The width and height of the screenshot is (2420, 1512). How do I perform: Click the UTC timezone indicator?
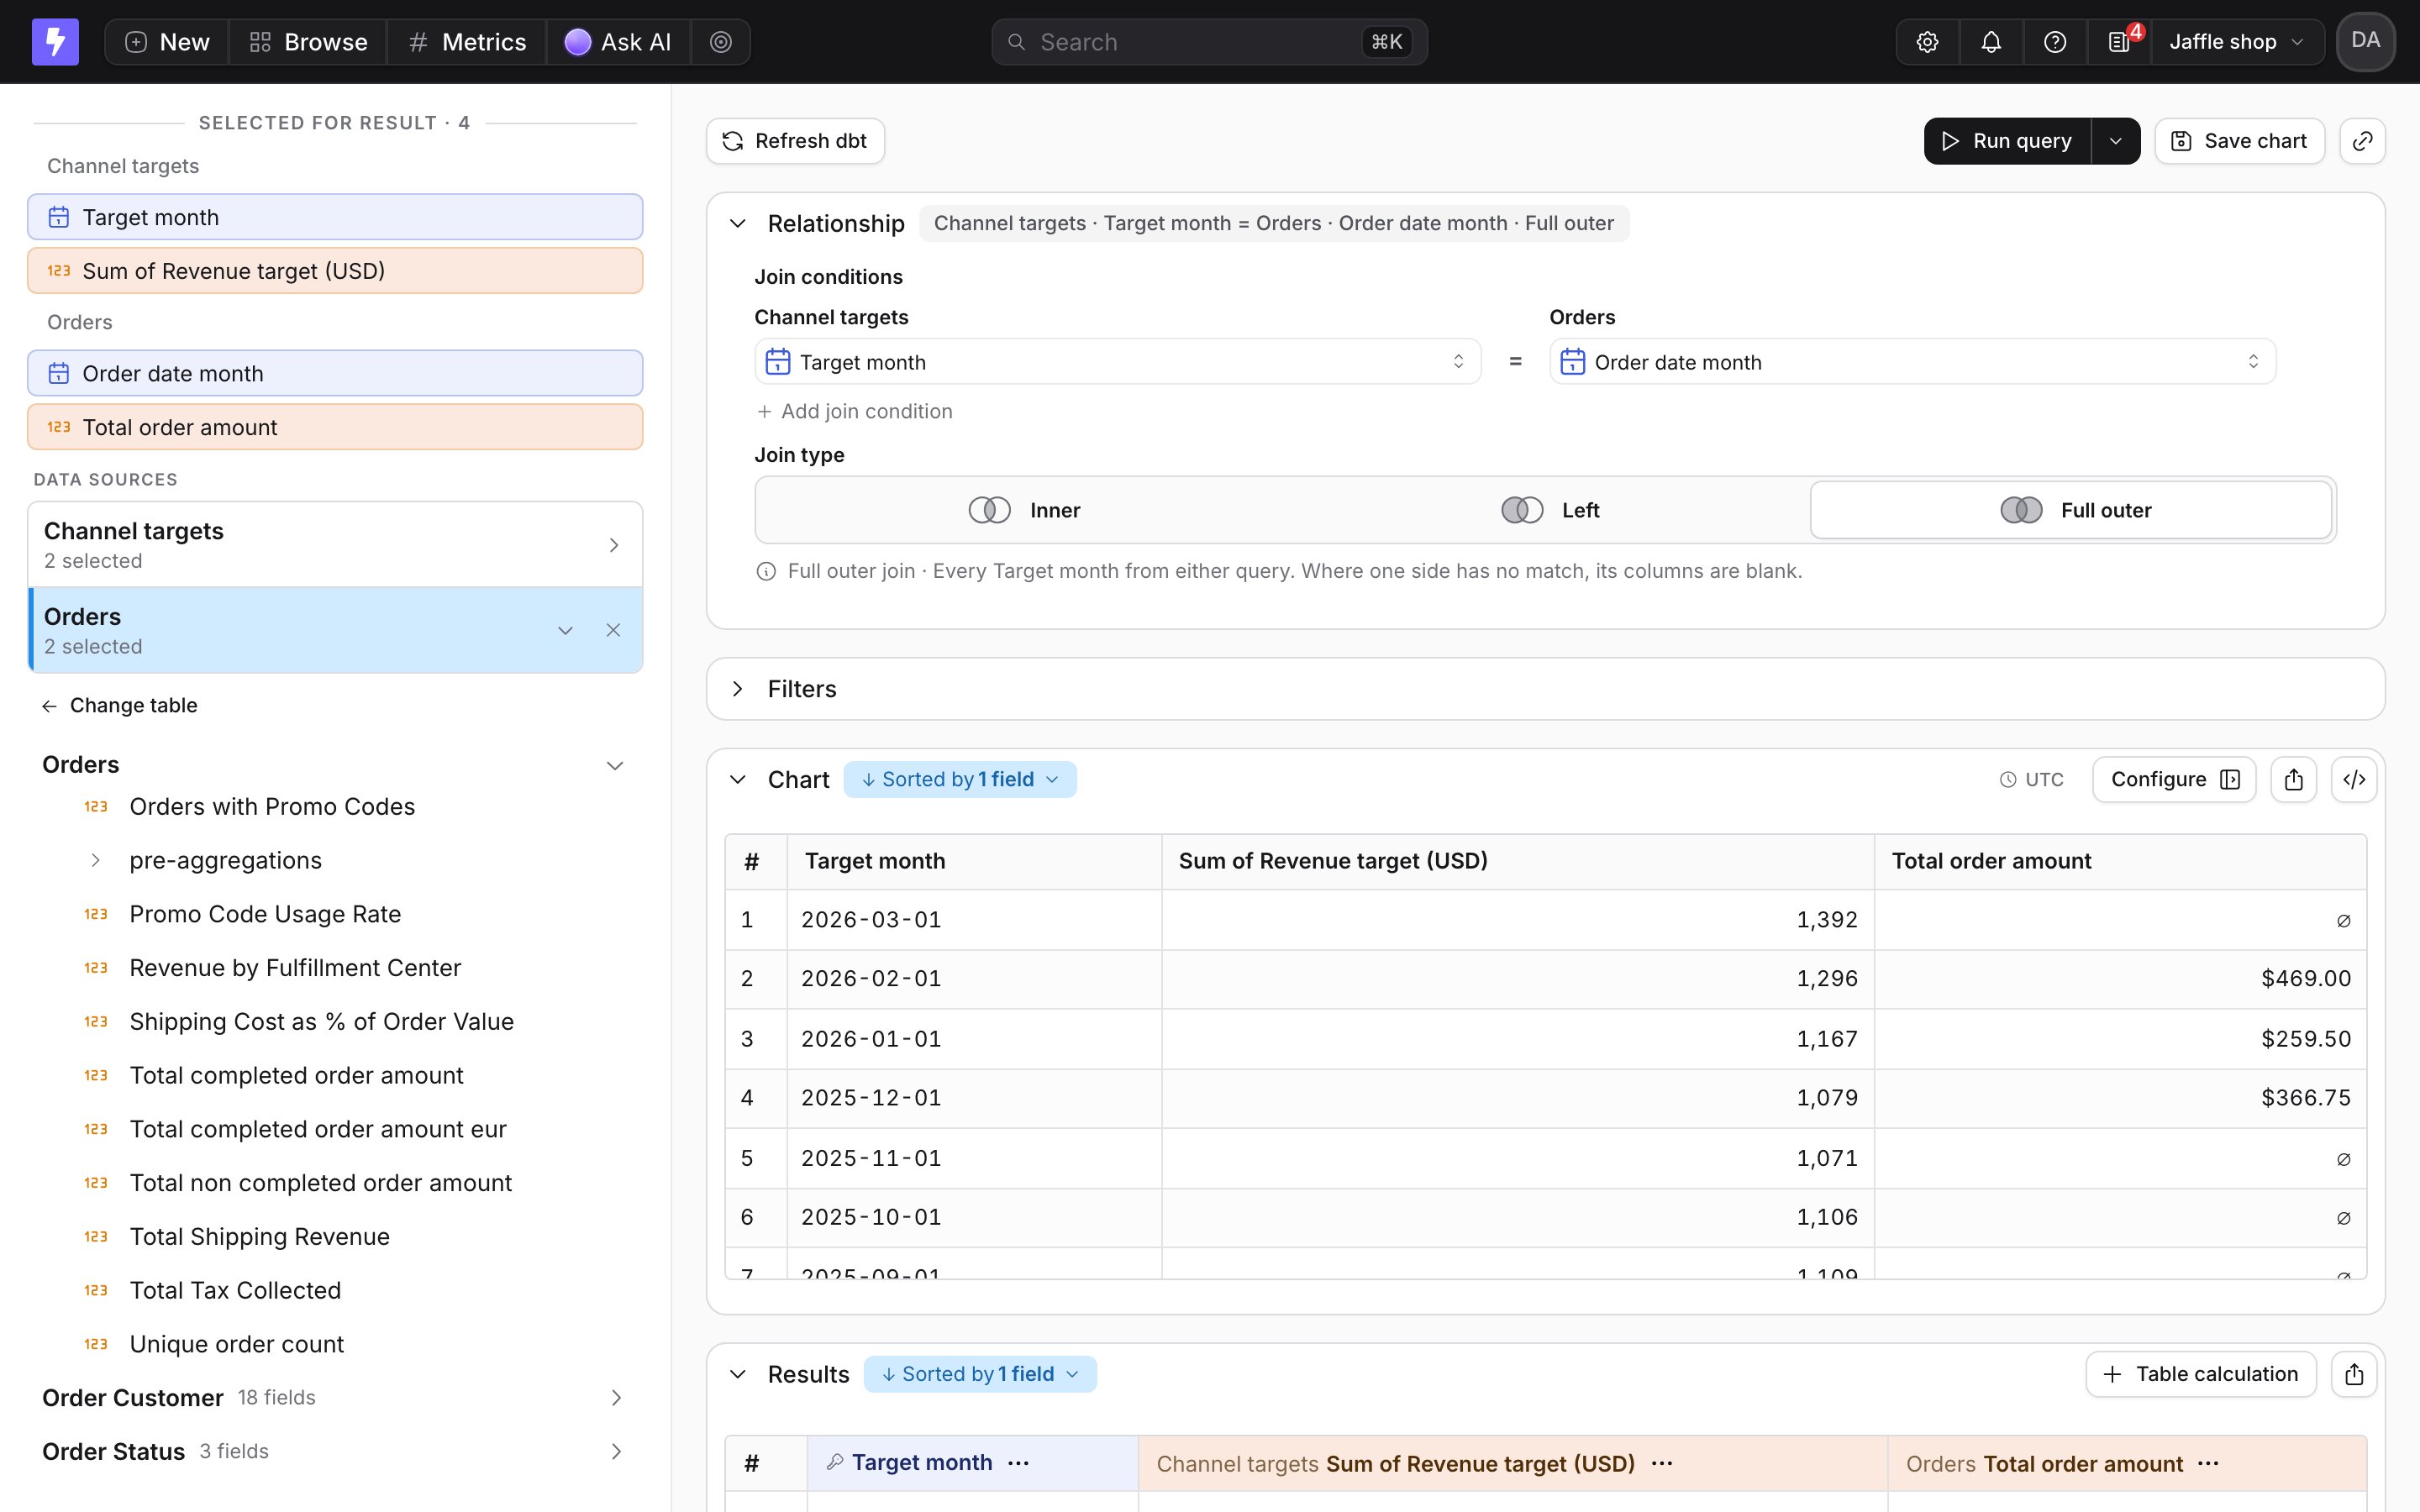pyautogui.click(x=2031, y=780)
